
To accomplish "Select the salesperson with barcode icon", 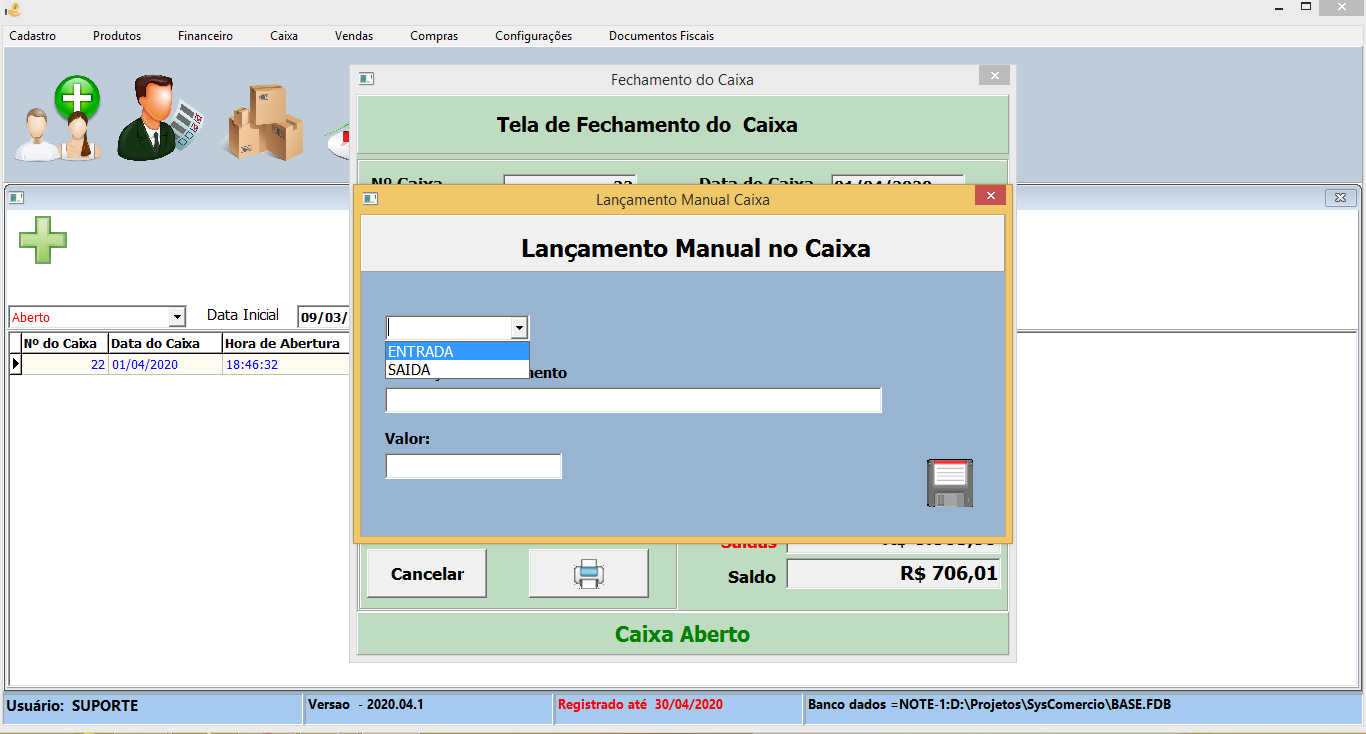I will [x=160, y=118].
